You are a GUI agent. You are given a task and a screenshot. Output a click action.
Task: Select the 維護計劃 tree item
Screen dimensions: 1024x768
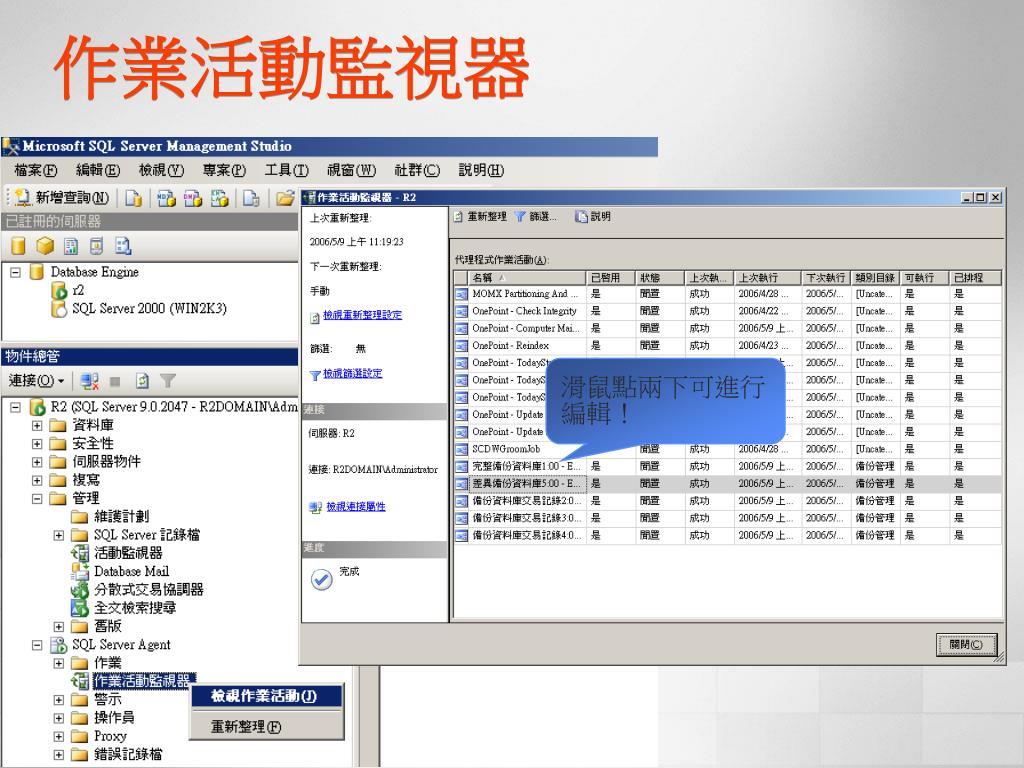pyautogui.click(x=121, y=517)
